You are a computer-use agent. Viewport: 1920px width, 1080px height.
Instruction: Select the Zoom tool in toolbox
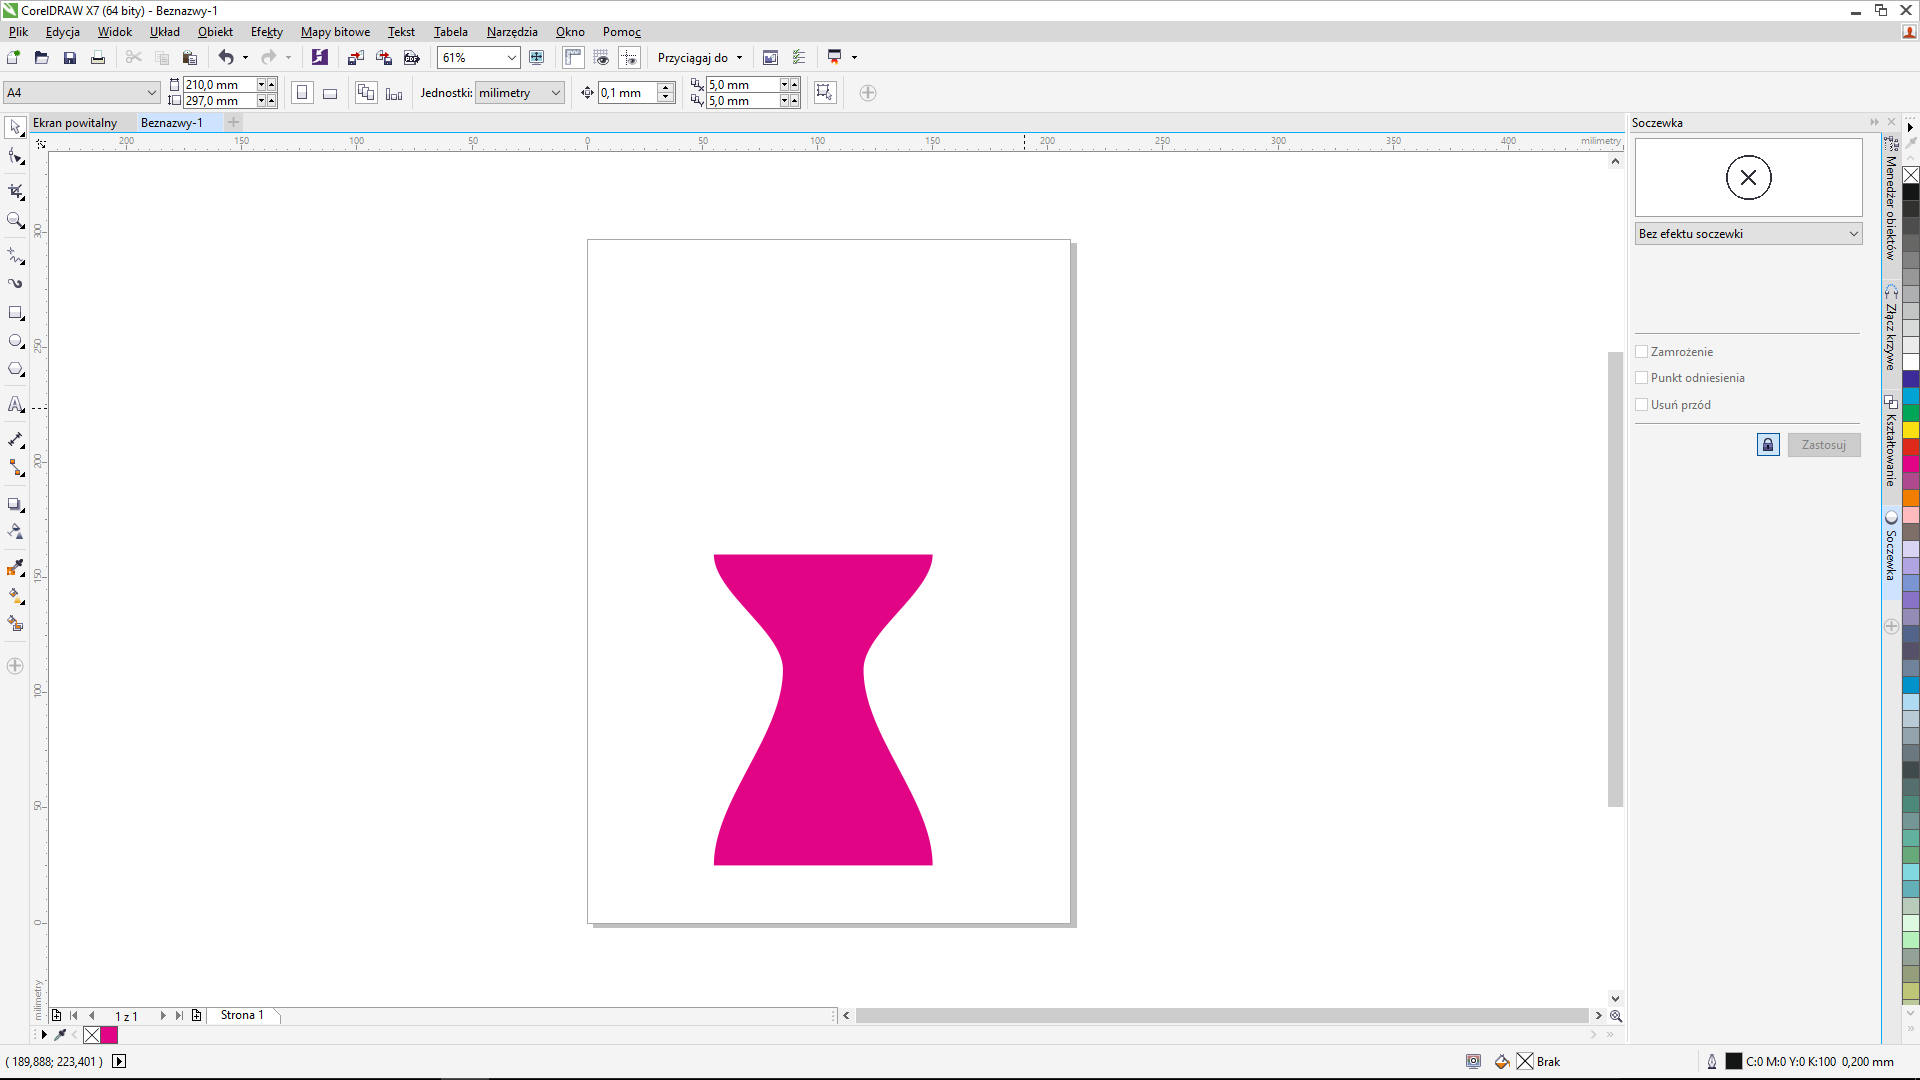tap(15, 220)
